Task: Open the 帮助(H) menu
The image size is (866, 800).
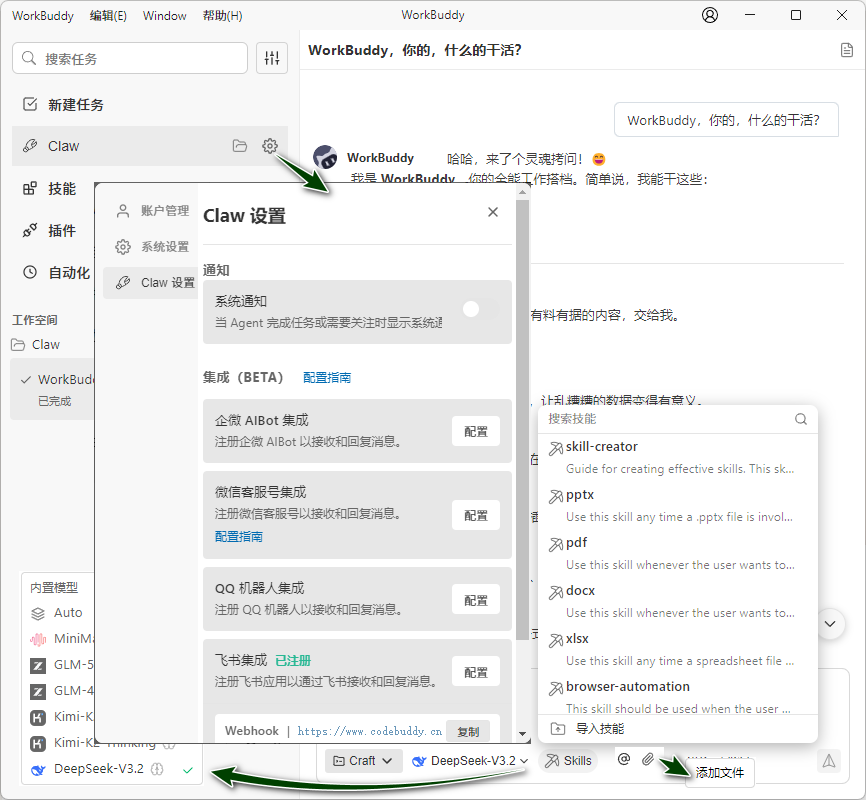Action: tap(222, 15)
